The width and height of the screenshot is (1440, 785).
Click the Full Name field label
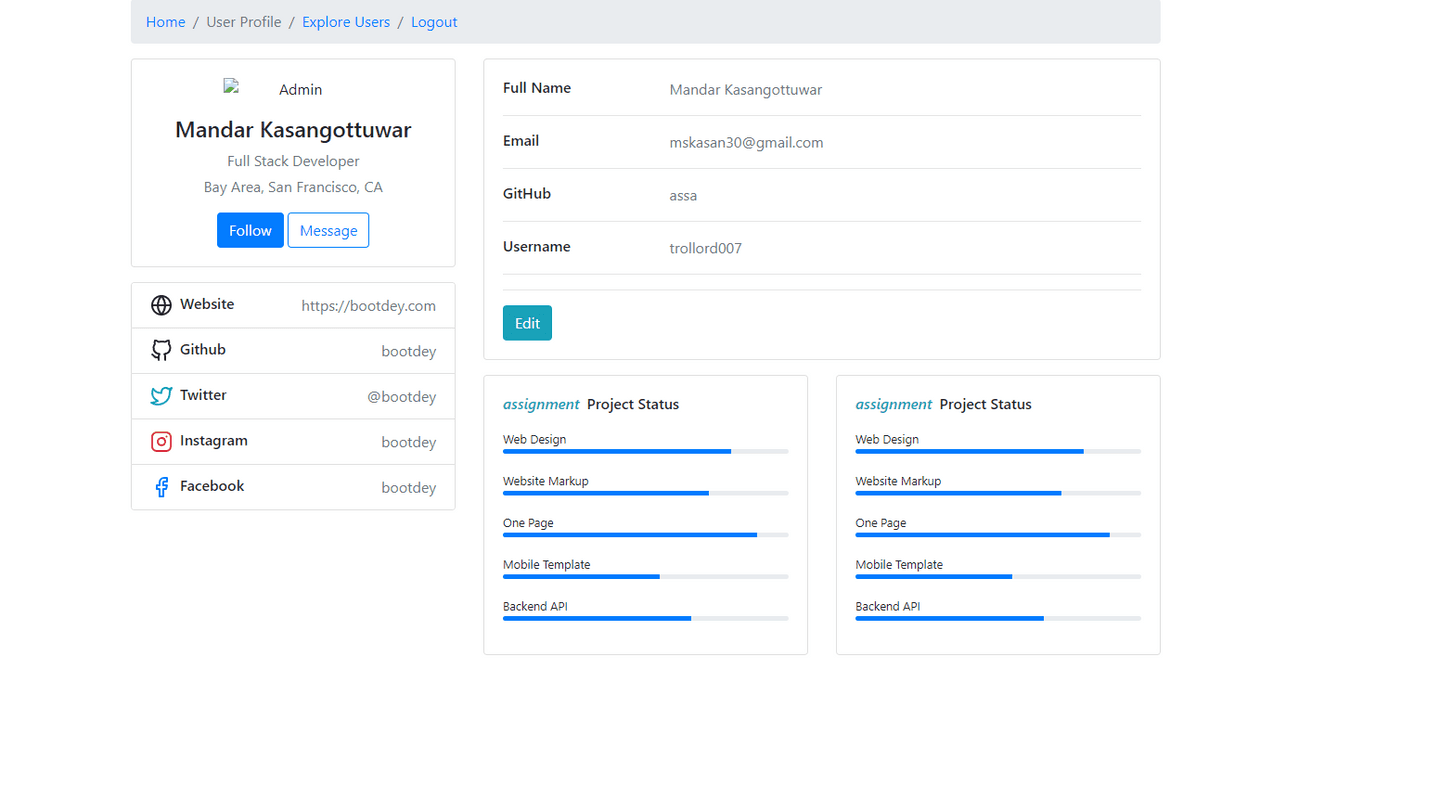pyautogui.click(x=537, y=88)
